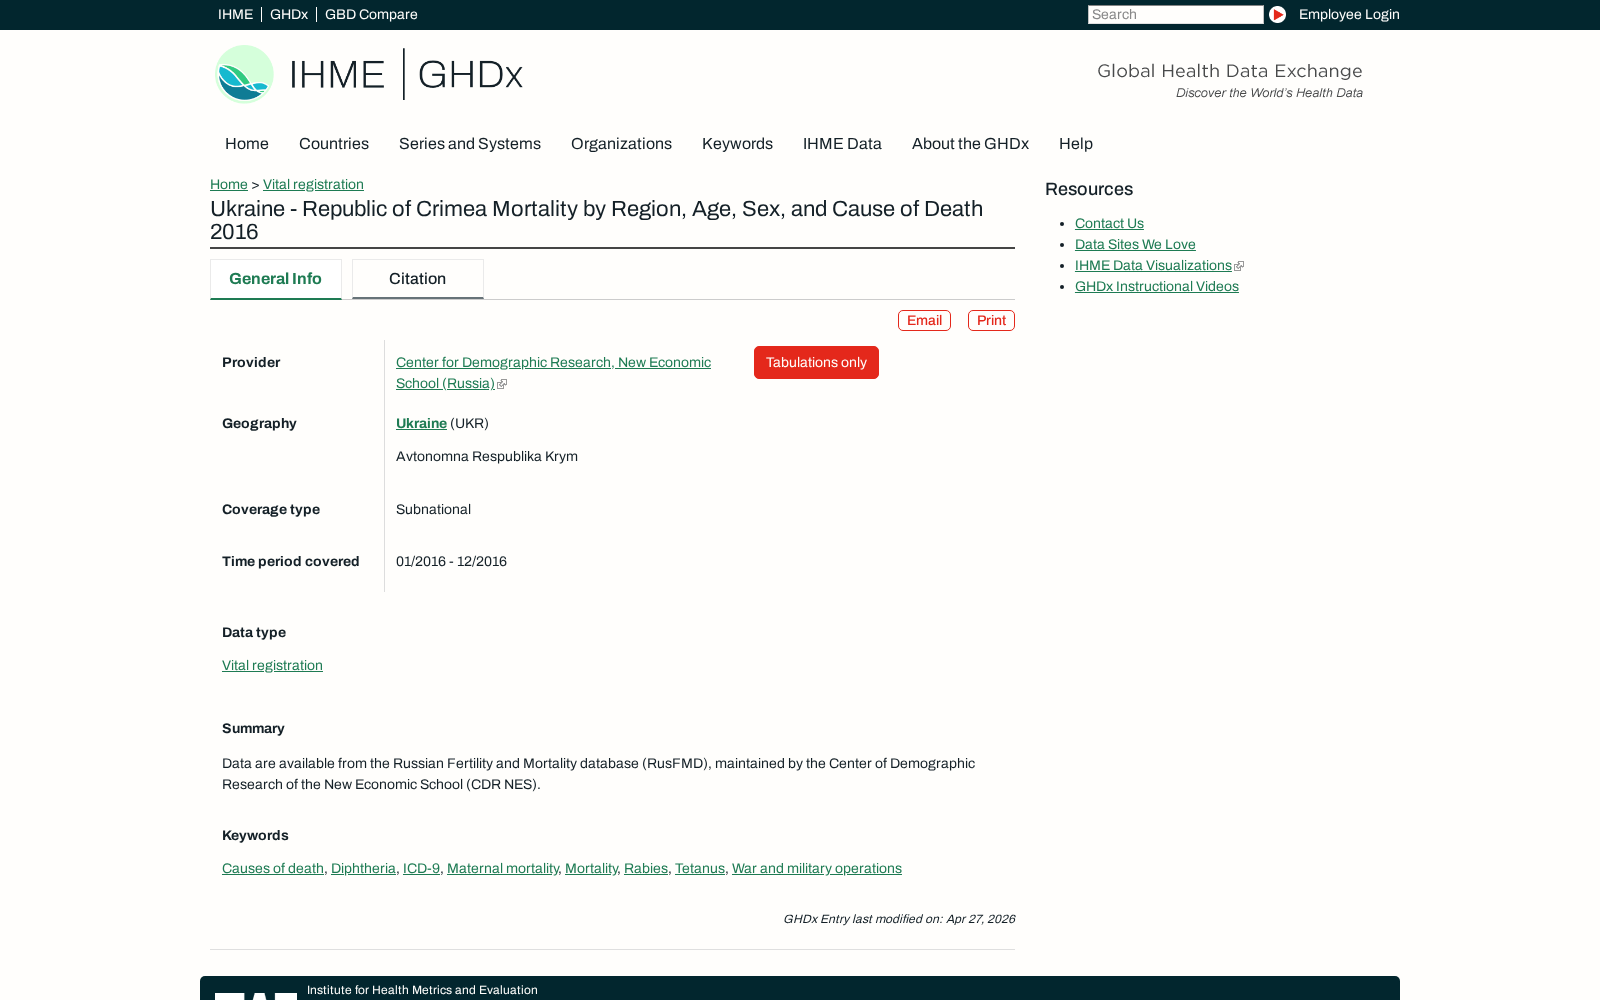Open the Ukraine geography link

(421, 423)
